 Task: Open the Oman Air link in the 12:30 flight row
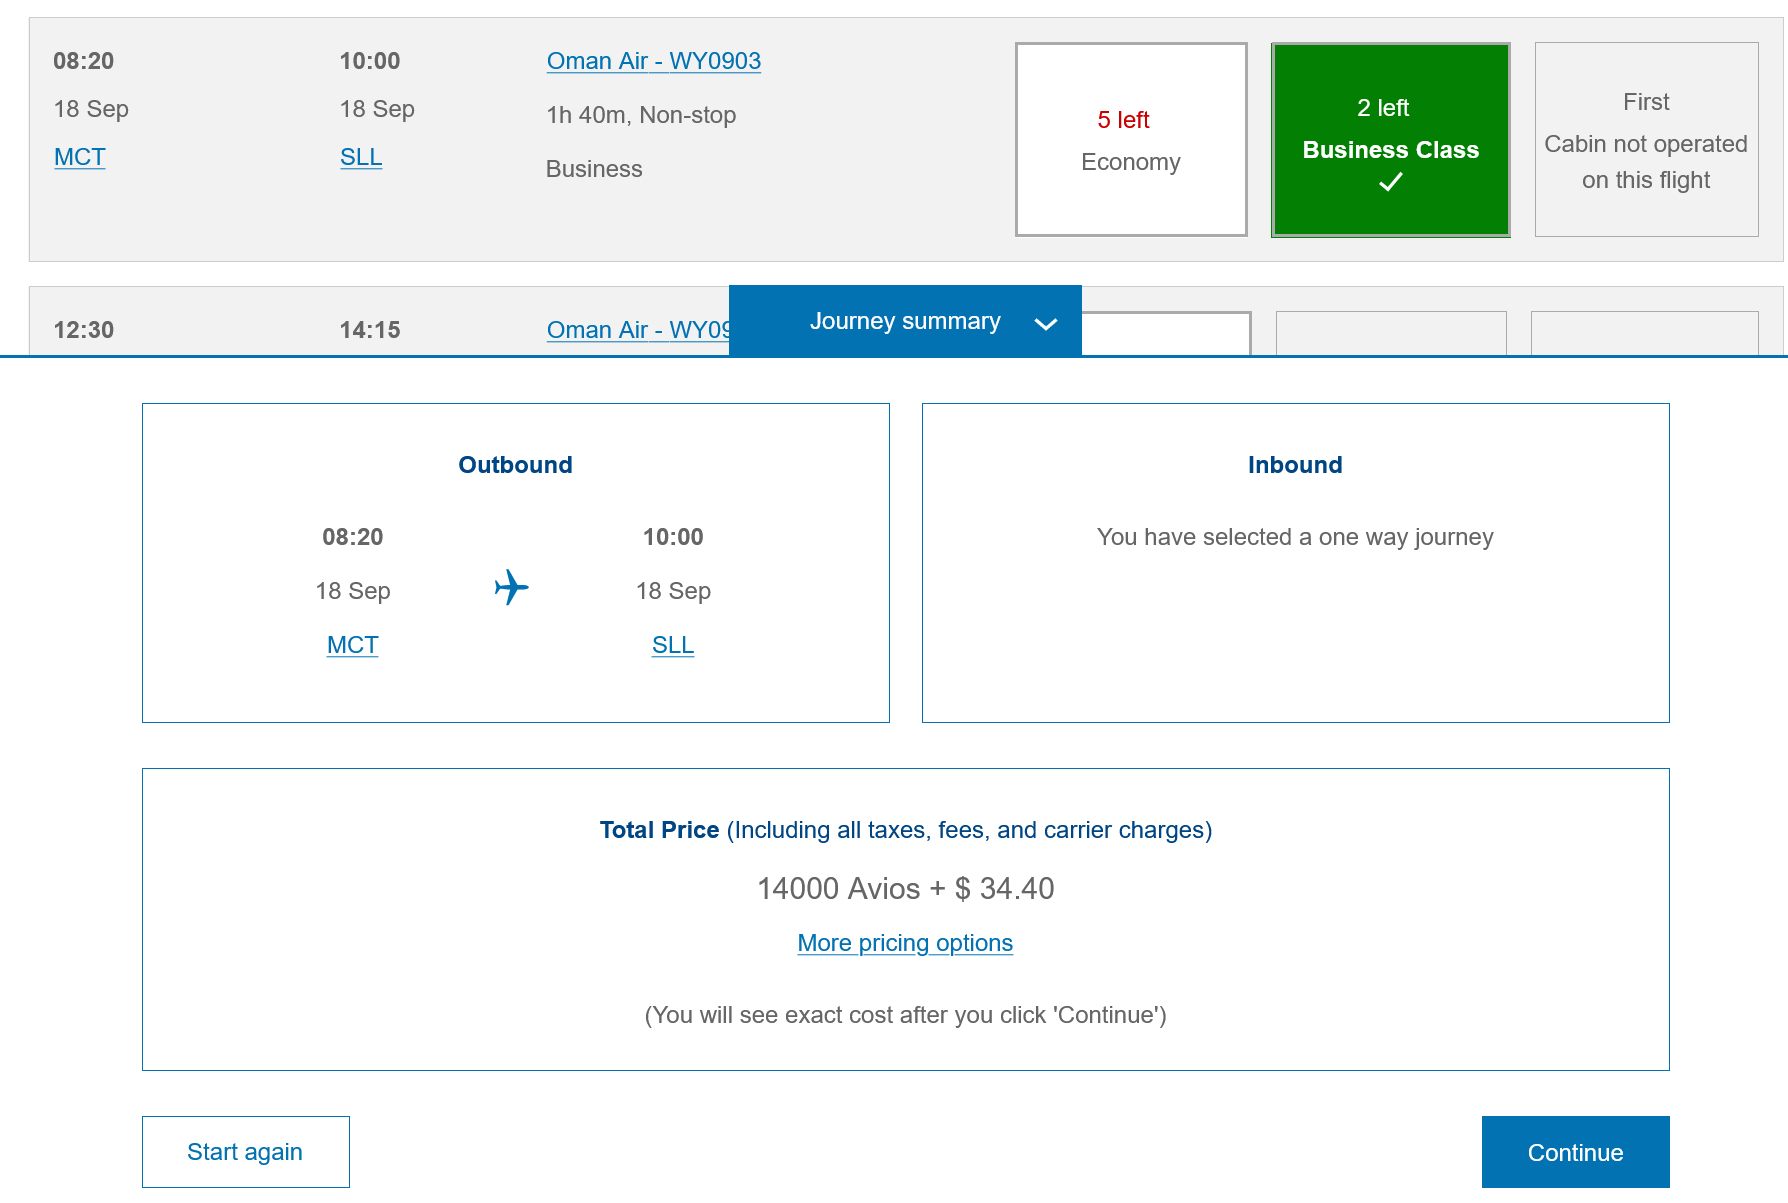(x=639, y=330)
